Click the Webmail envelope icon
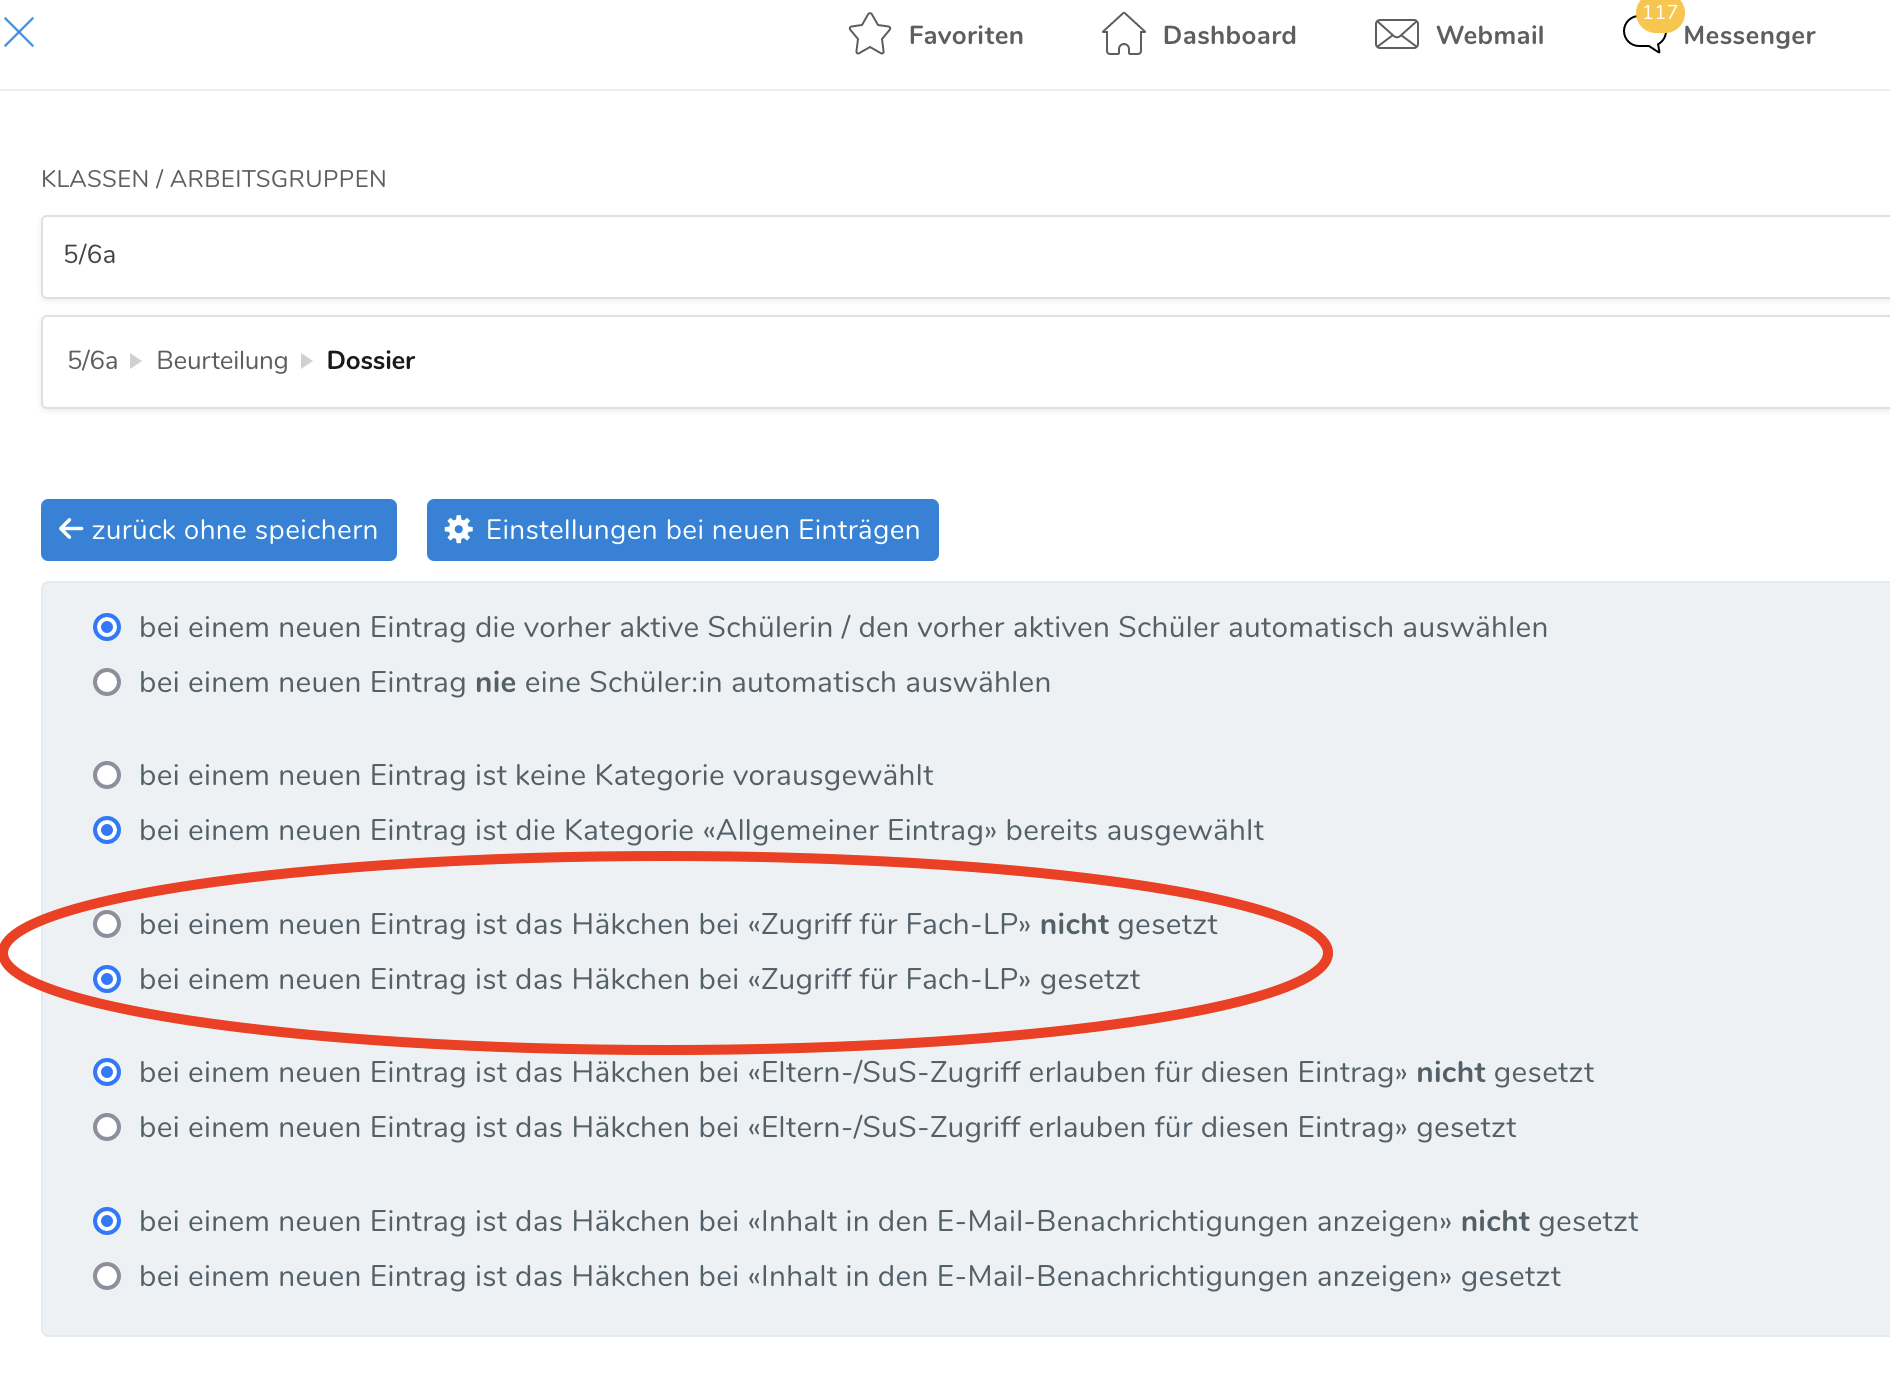 (1396, 35)
